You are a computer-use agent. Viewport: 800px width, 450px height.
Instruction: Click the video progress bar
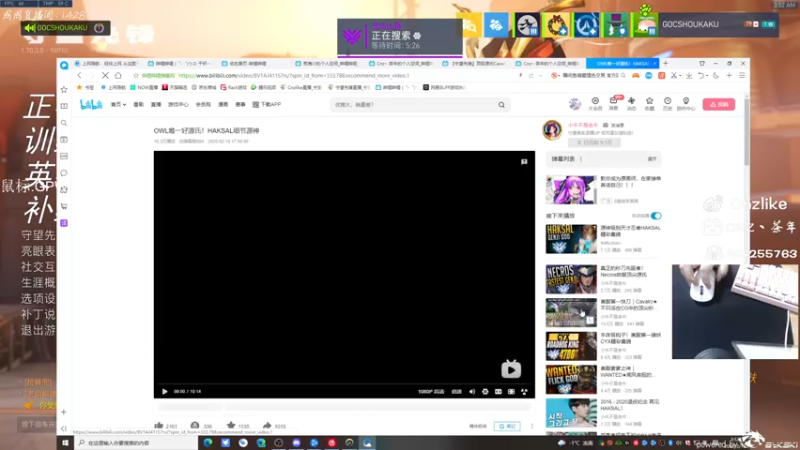(x=344, y=383)
